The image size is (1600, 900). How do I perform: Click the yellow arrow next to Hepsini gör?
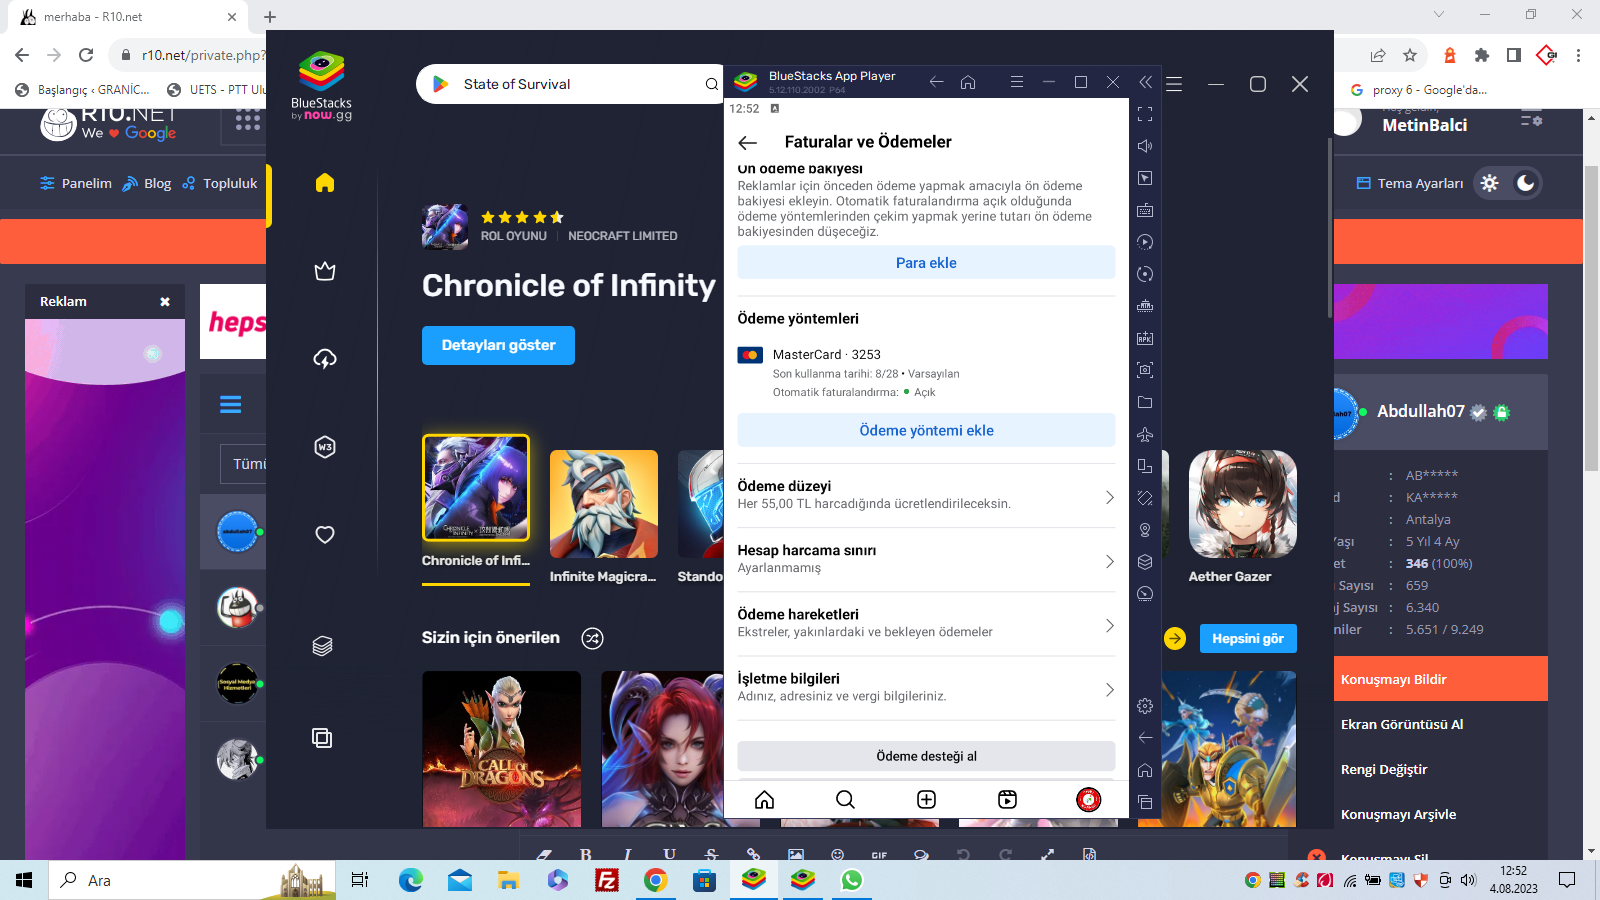click(1175, 638)
